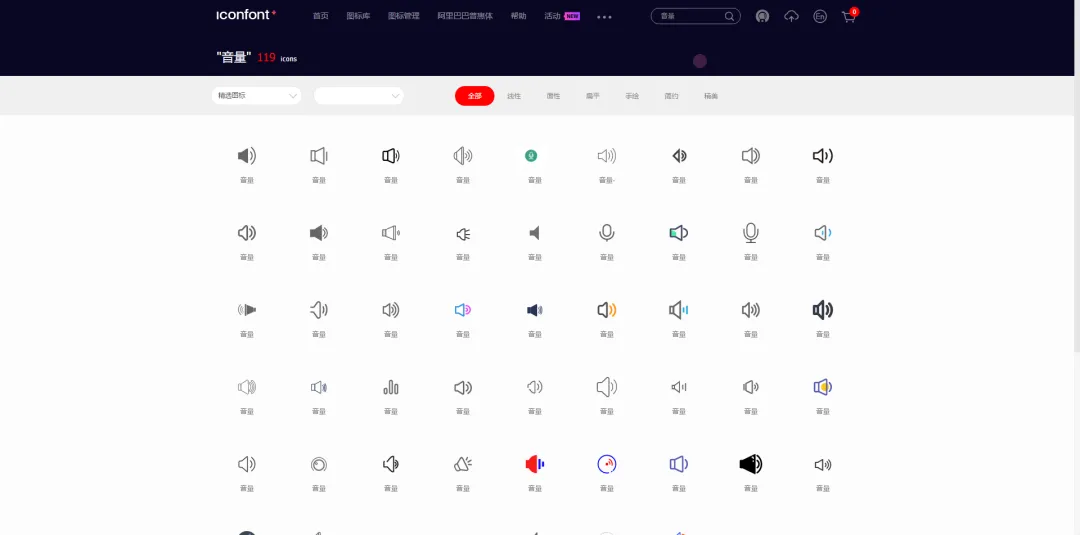Open 活动 NEW navigation item
Screen dimensions: 1080x535
point(561,17)
